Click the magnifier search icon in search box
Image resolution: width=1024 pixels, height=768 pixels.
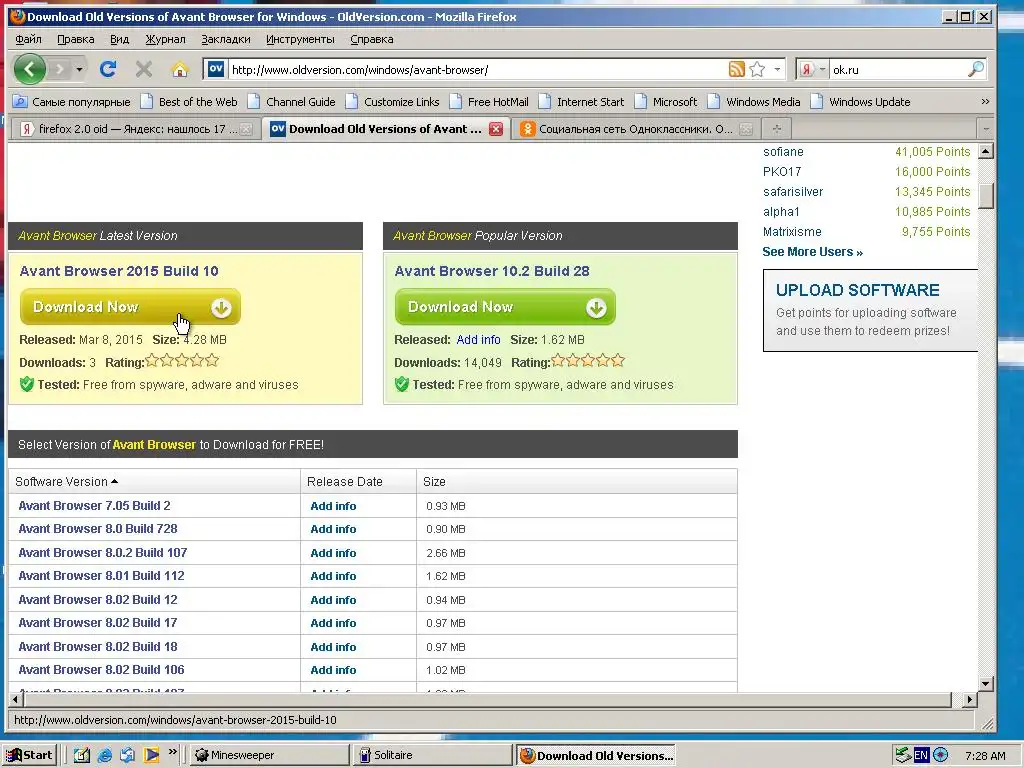point(976,69)
